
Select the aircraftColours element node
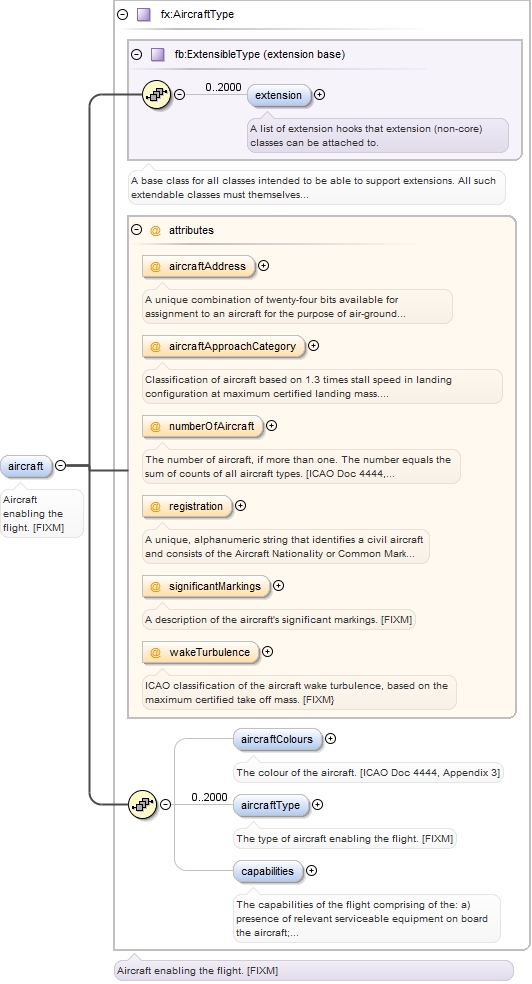(277, 739)
